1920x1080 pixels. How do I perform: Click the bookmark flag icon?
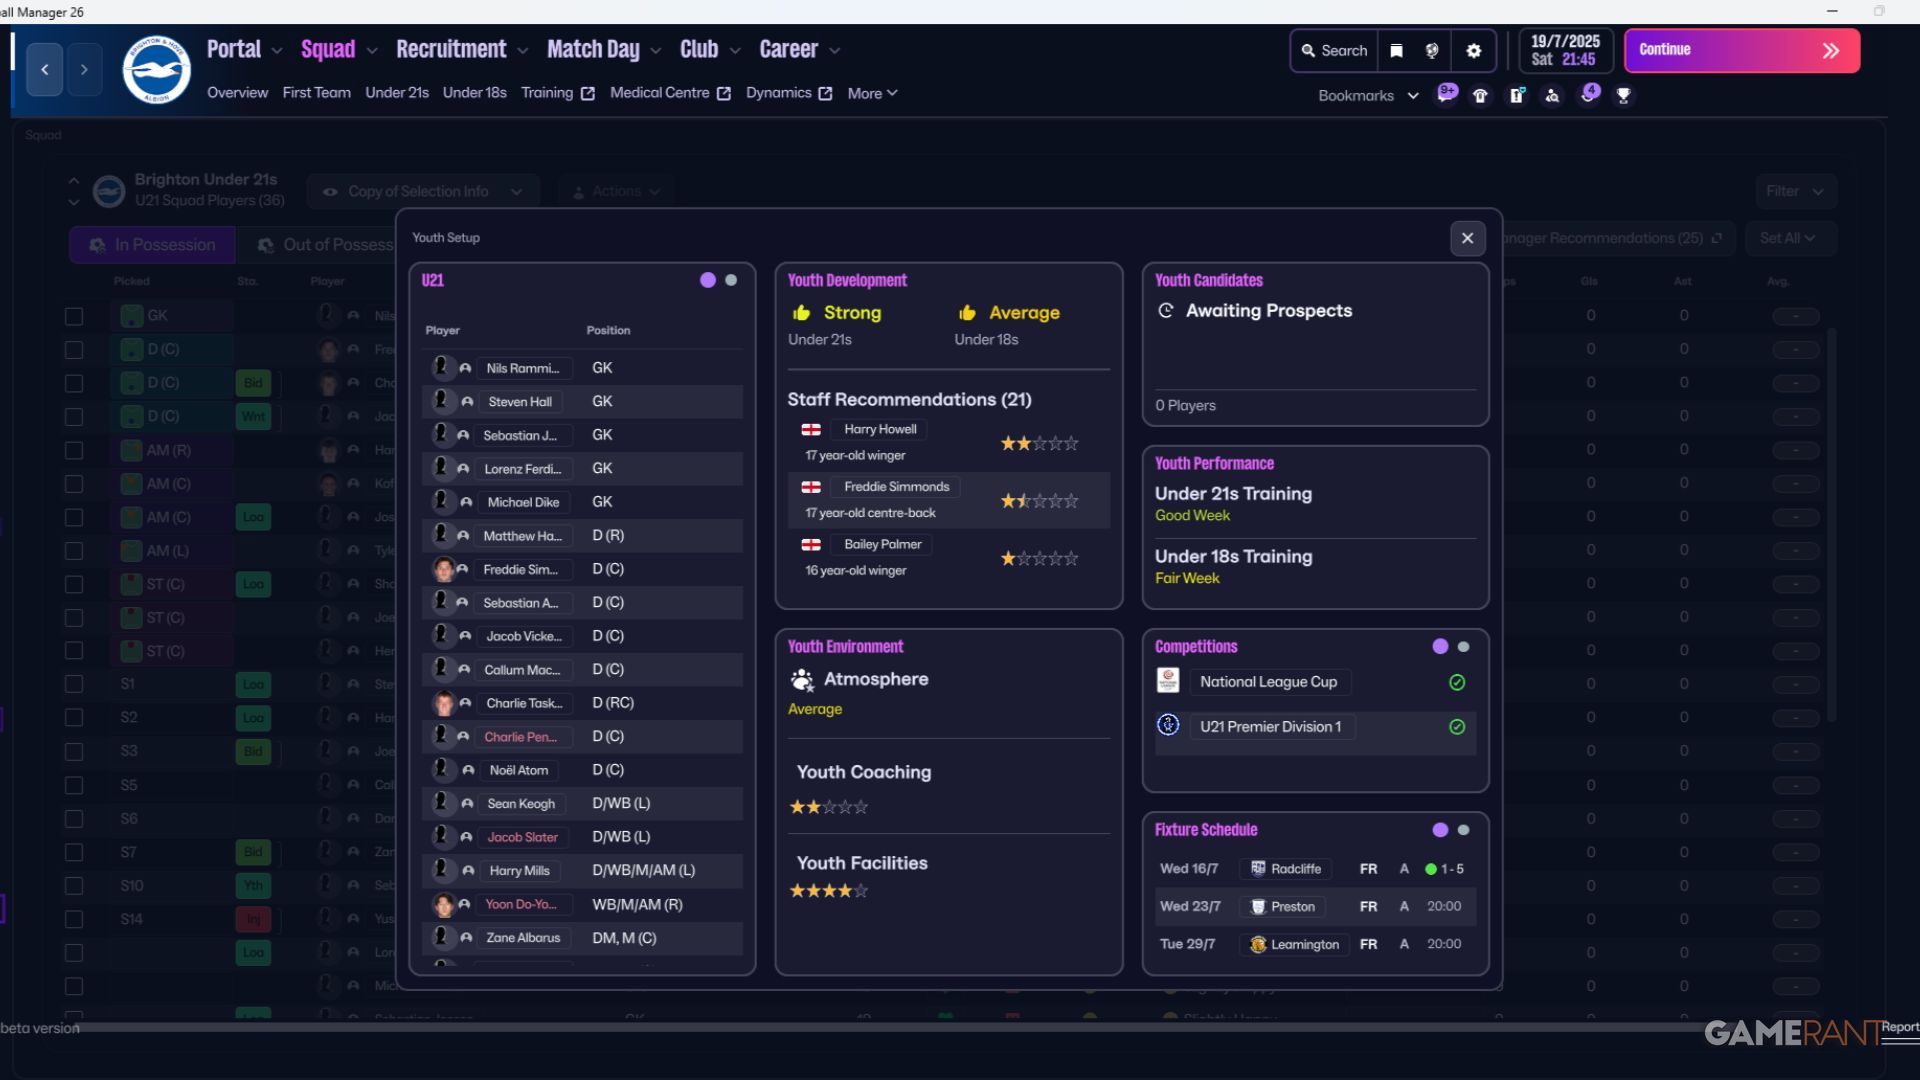click(1397, 51)
